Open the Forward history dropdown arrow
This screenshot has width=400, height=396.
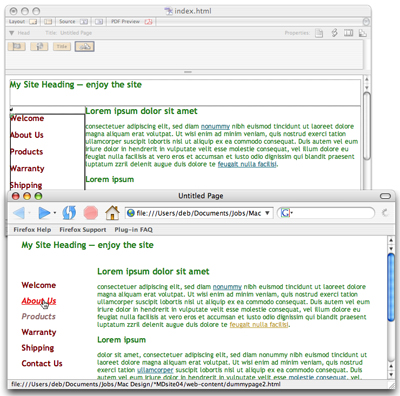[55, 213]
